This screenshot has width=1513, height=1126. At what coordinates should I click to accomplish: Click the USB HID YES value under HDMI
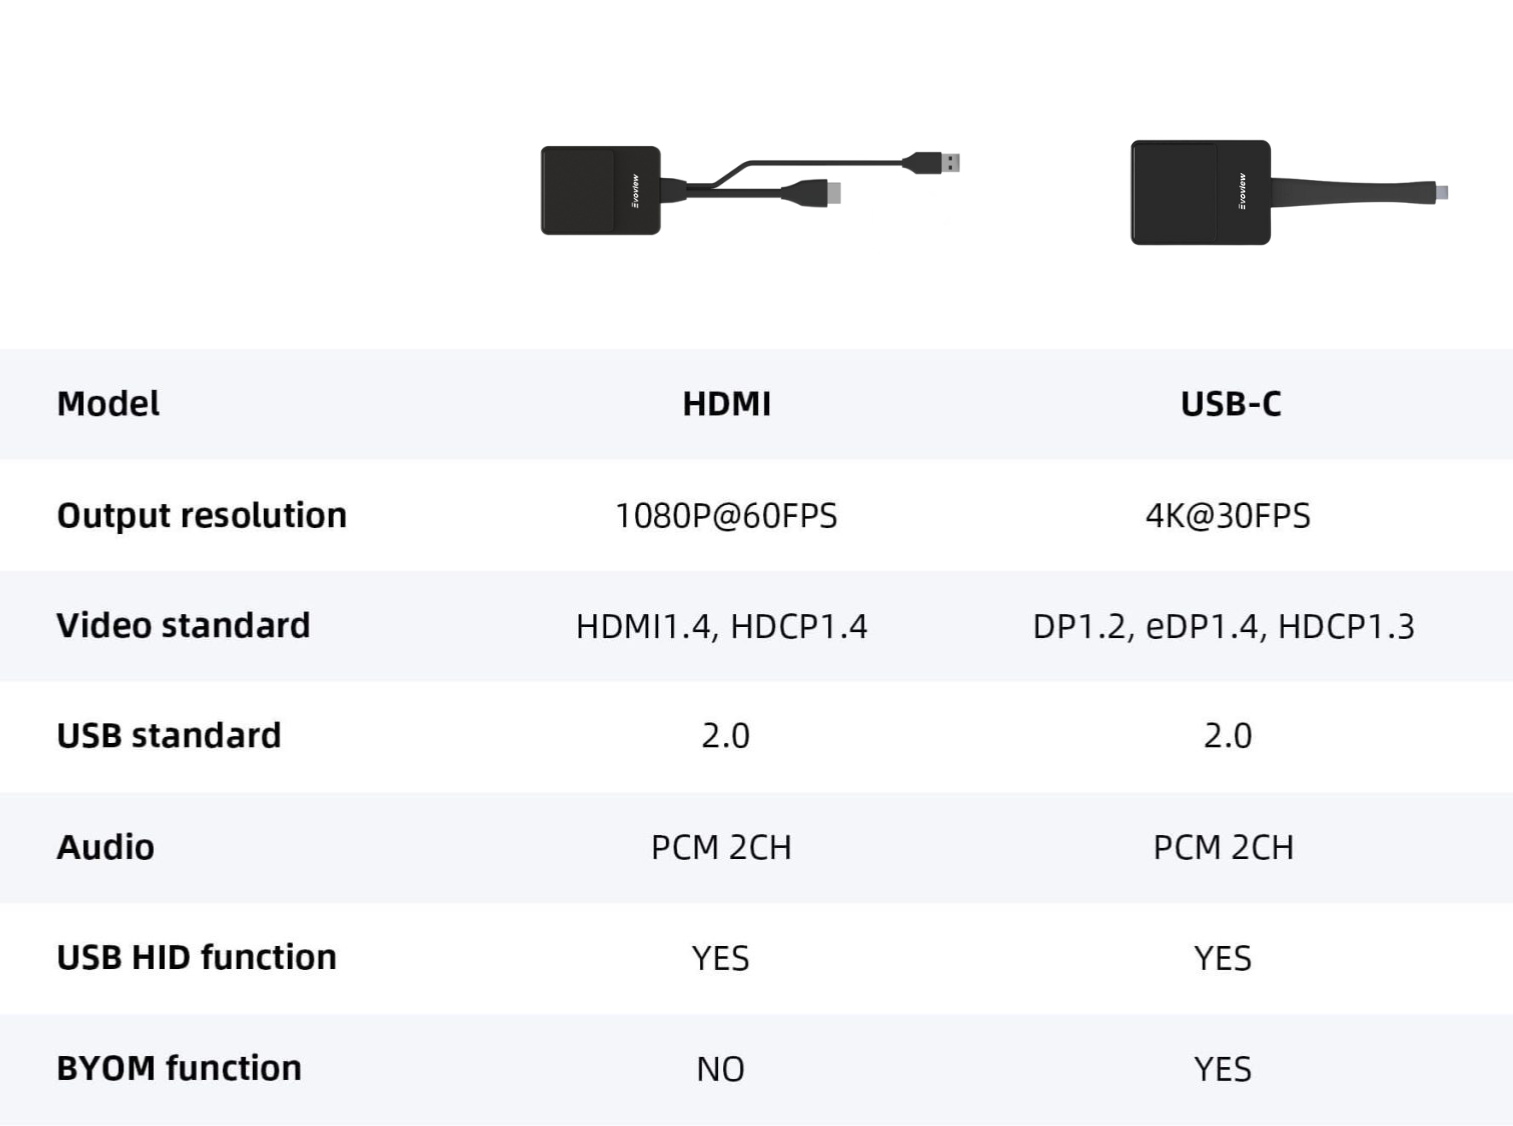pos(720,959)
